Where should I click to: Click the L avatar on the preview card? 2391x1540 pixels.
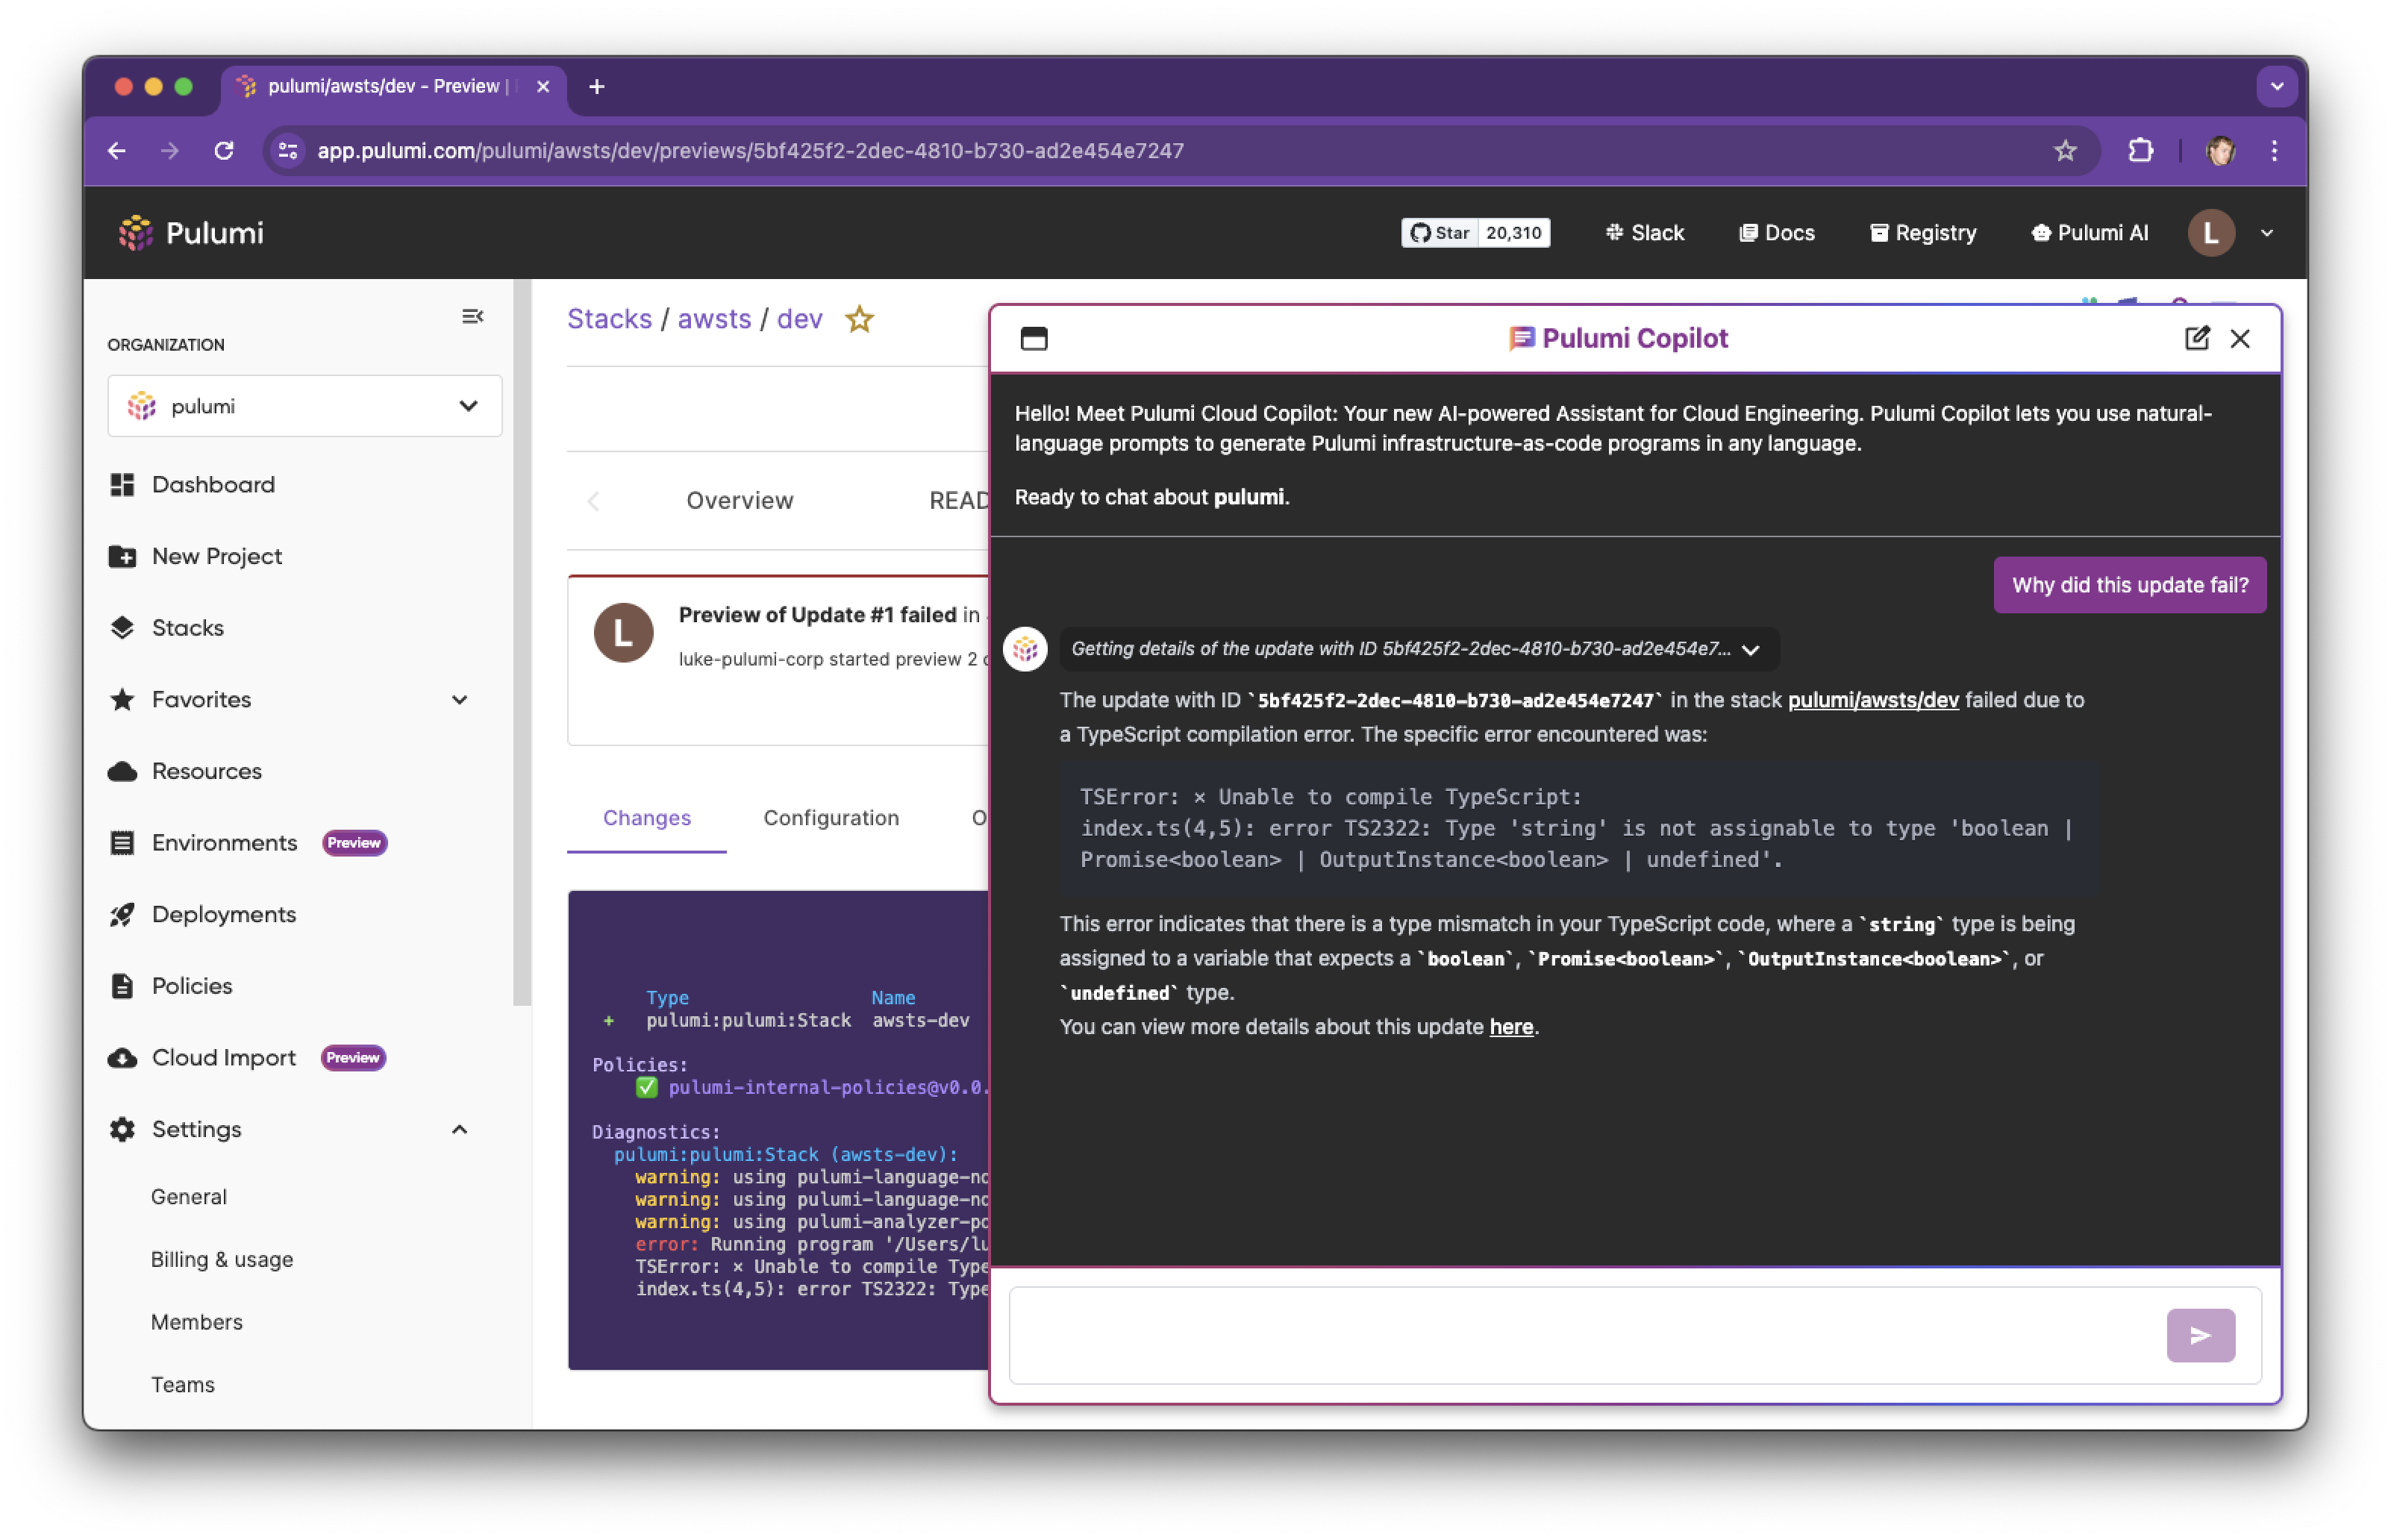[x=624, y=633]
